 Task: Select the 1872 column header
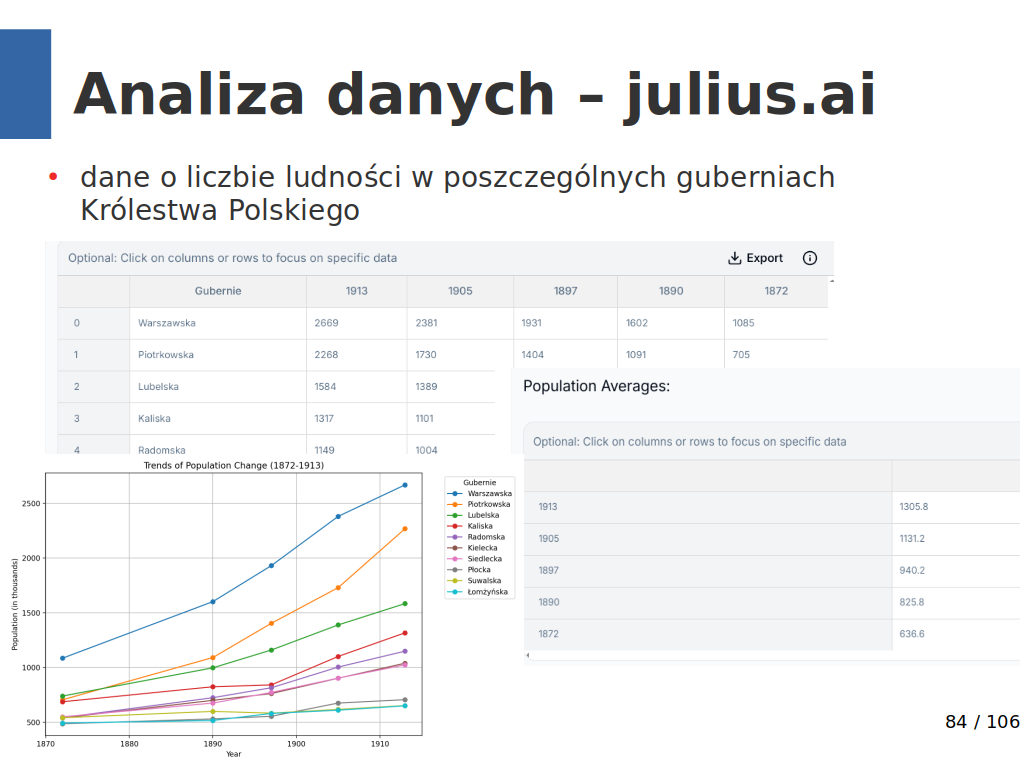(x=776, y=291)
